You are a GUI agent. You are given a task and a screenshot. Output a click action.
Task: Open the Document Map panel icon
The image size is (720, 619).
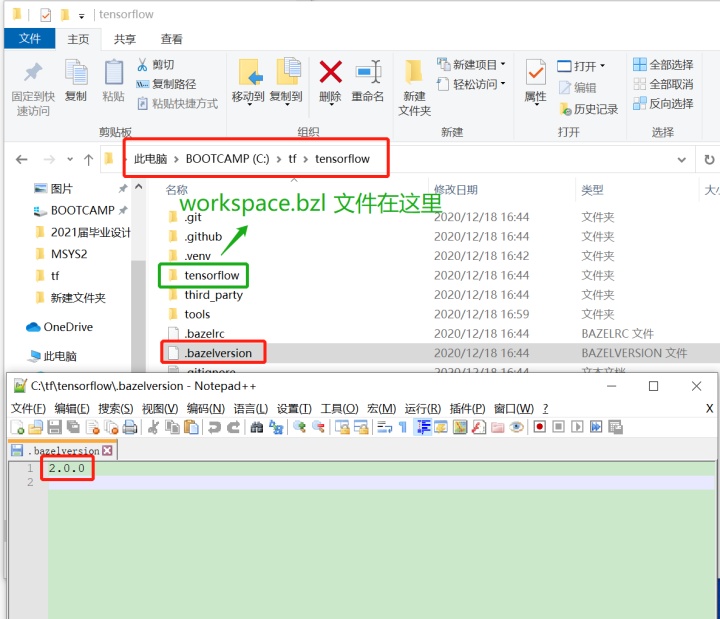point(460,428)
